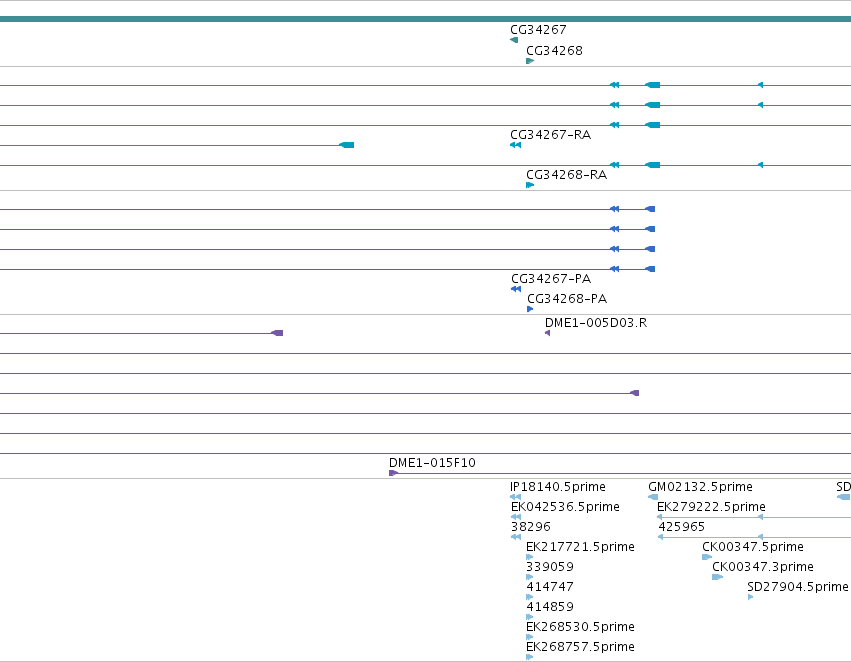
Task: Click the CG34268-PA feature arrow glyph
Action: coord(530,309)
